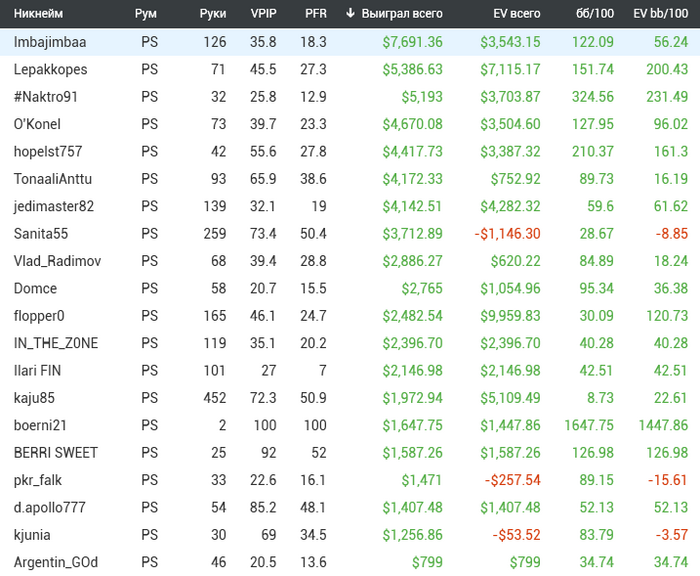Click VPIP value 73.4

[263, 234]
